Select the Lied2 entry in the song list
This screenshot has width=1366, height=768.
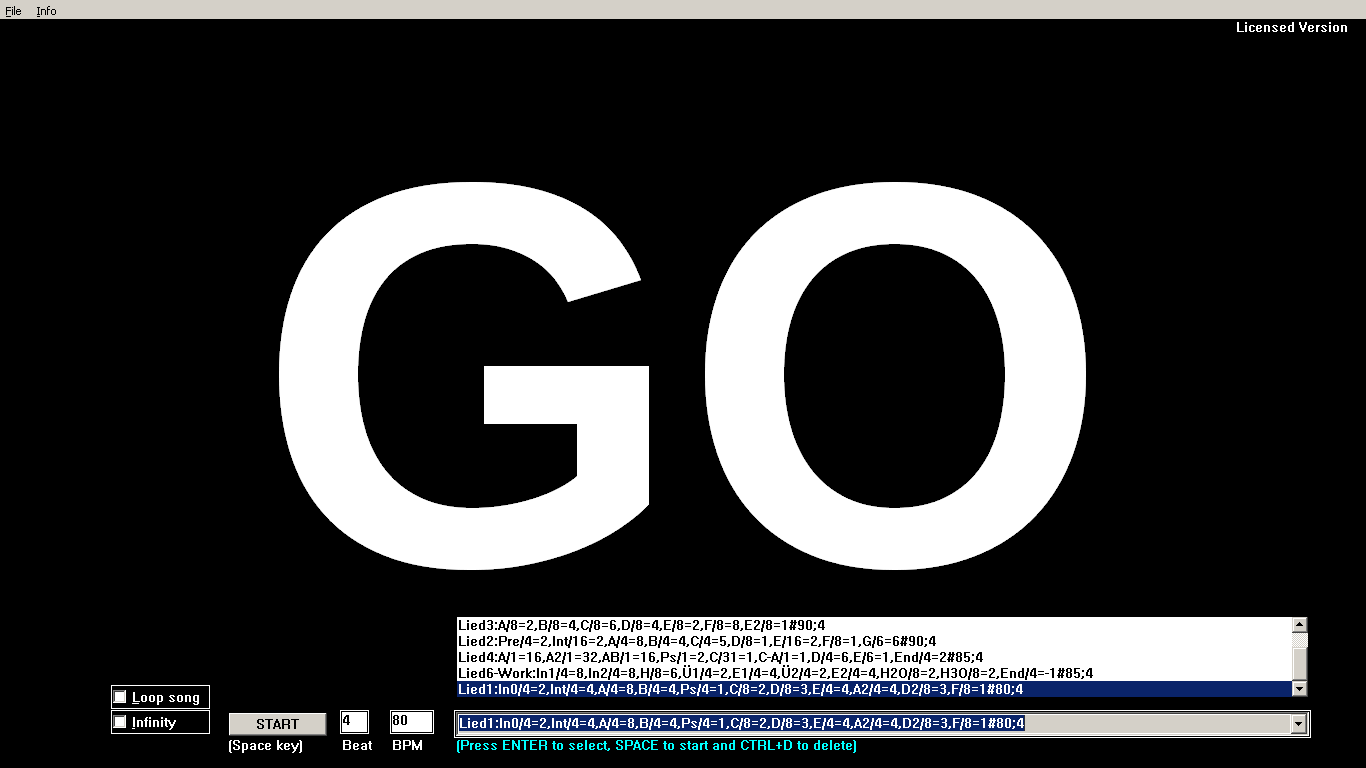point(696,641)
